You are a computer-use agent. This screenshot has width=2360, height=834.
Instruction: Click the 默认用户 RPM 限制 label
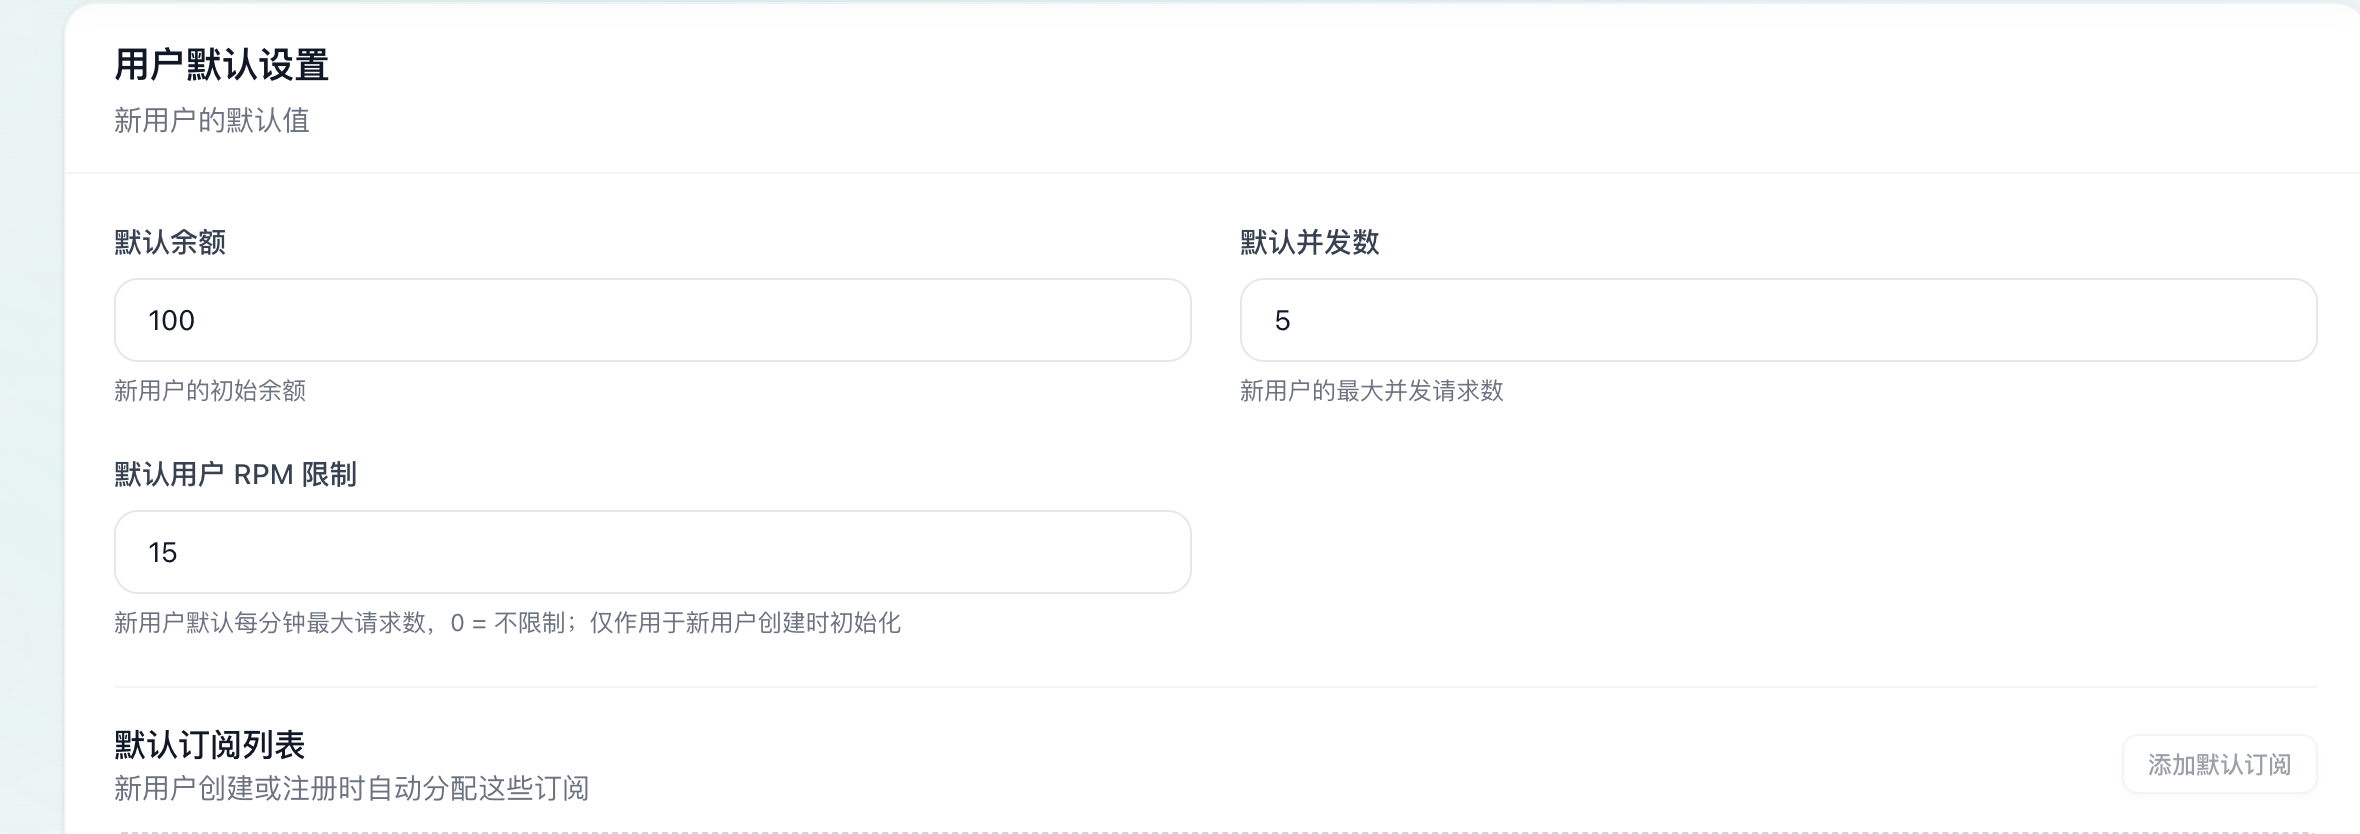(x=235, y=474)
